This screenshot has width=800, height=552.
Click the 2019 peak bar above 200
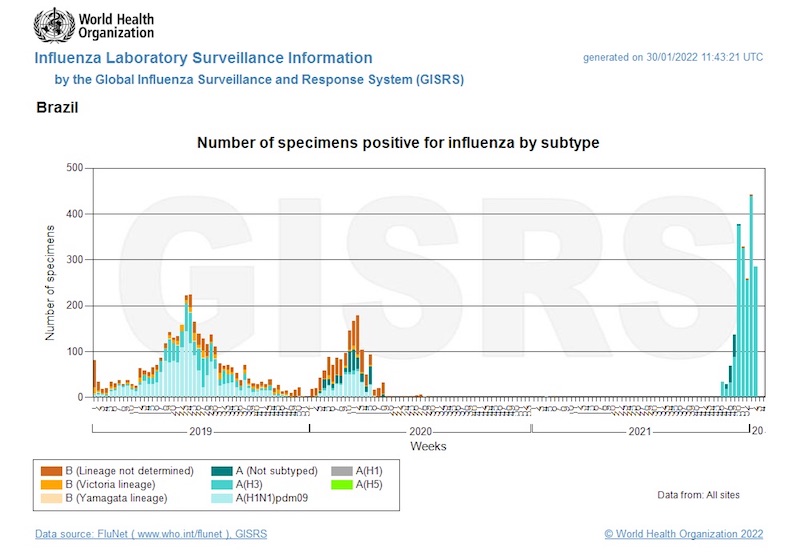[x=190, y=346]
